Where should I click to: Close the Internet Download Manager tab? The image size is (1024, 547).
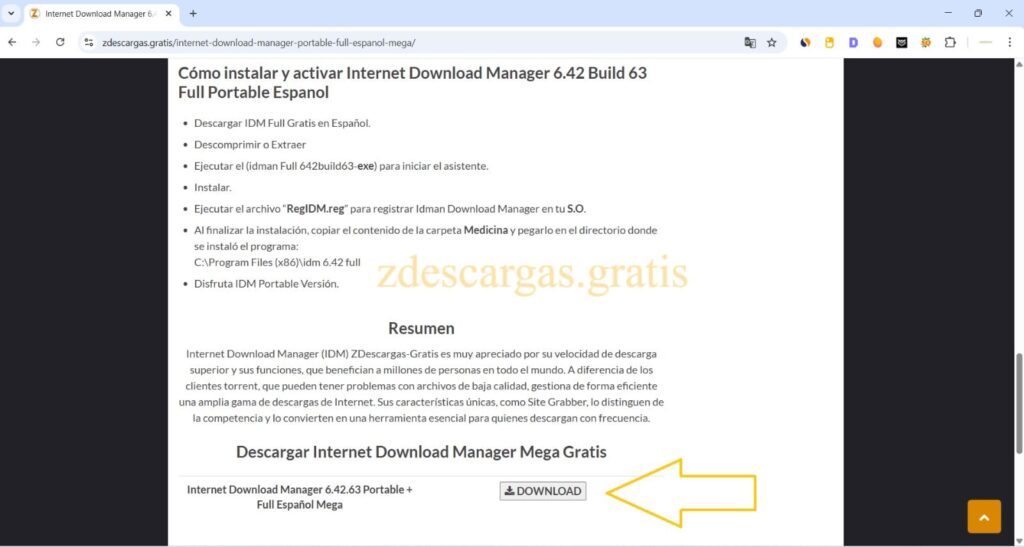coord(168,14)
